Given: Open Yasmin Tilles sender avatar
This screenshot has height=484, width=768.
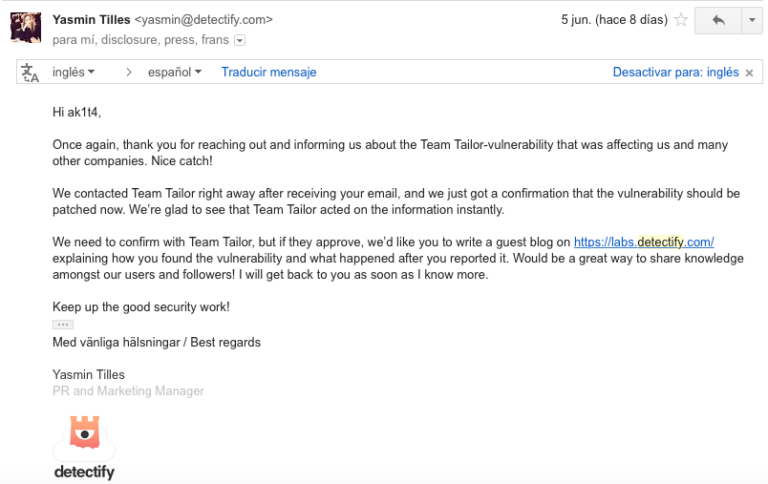Looking at the screenshot, I should click(x=25, y=27).
